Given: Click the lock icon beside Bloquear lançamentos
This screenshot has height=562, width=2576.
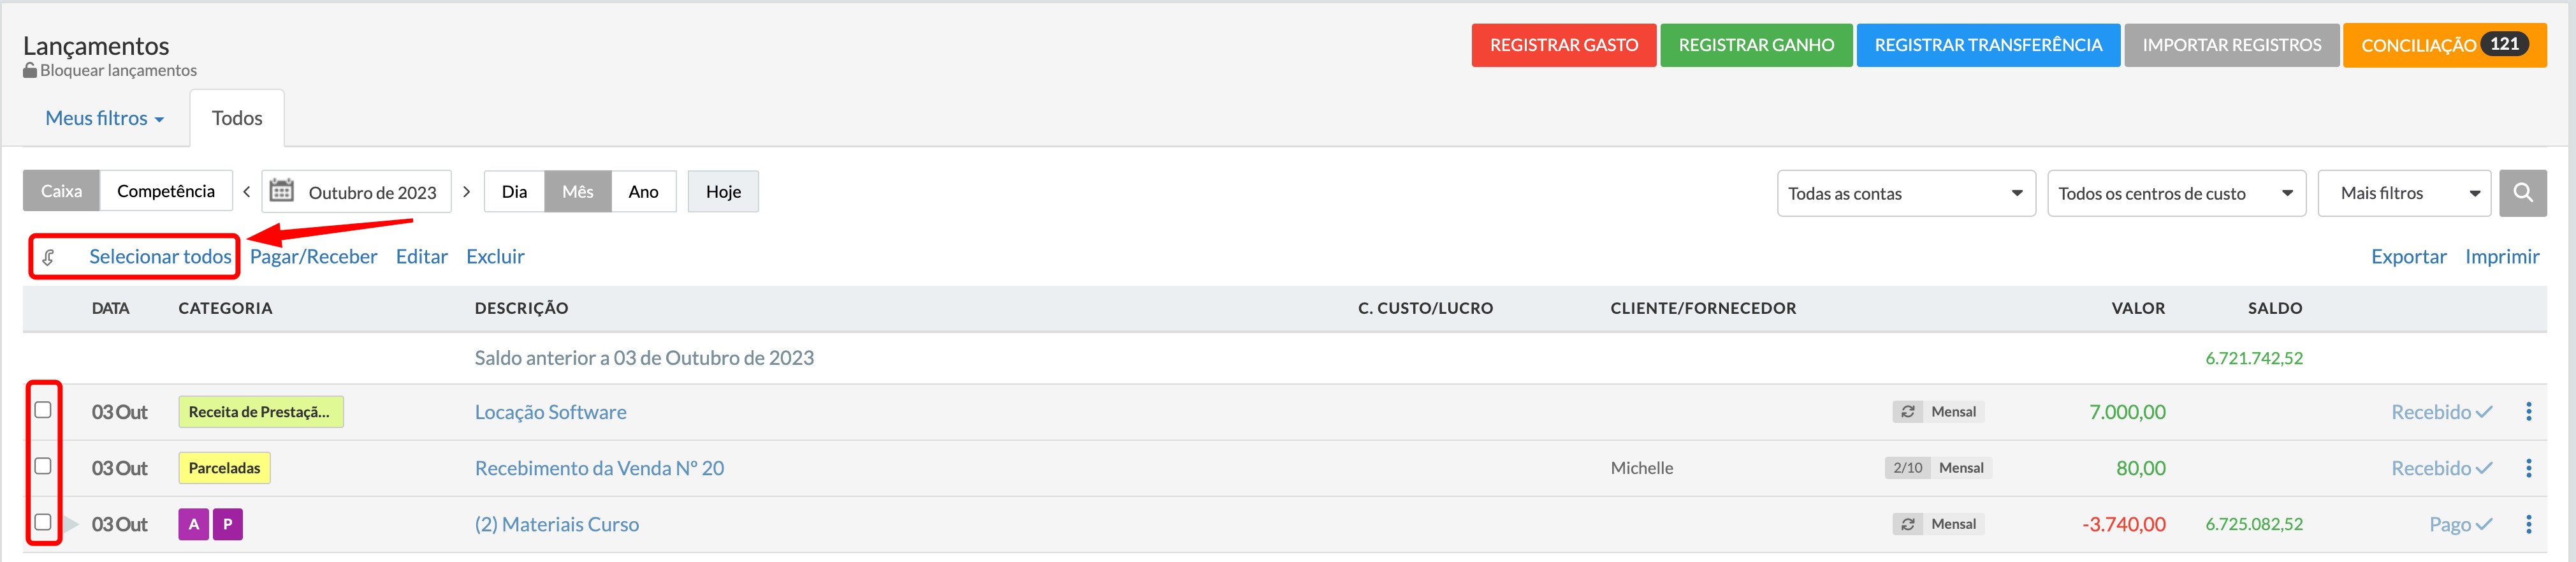Looking at the screenshot, I should (x=30, y=70).
